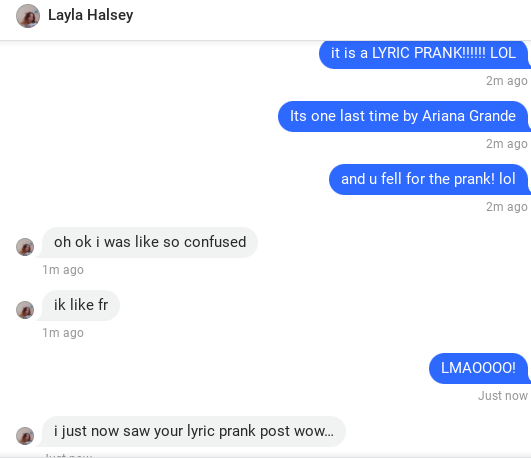This screenshot has width=531, height=458.
Task: Click the 'it is a LYRIC PRANK!!!!!!! LOL' bubble
Action: tap(424, 54)
